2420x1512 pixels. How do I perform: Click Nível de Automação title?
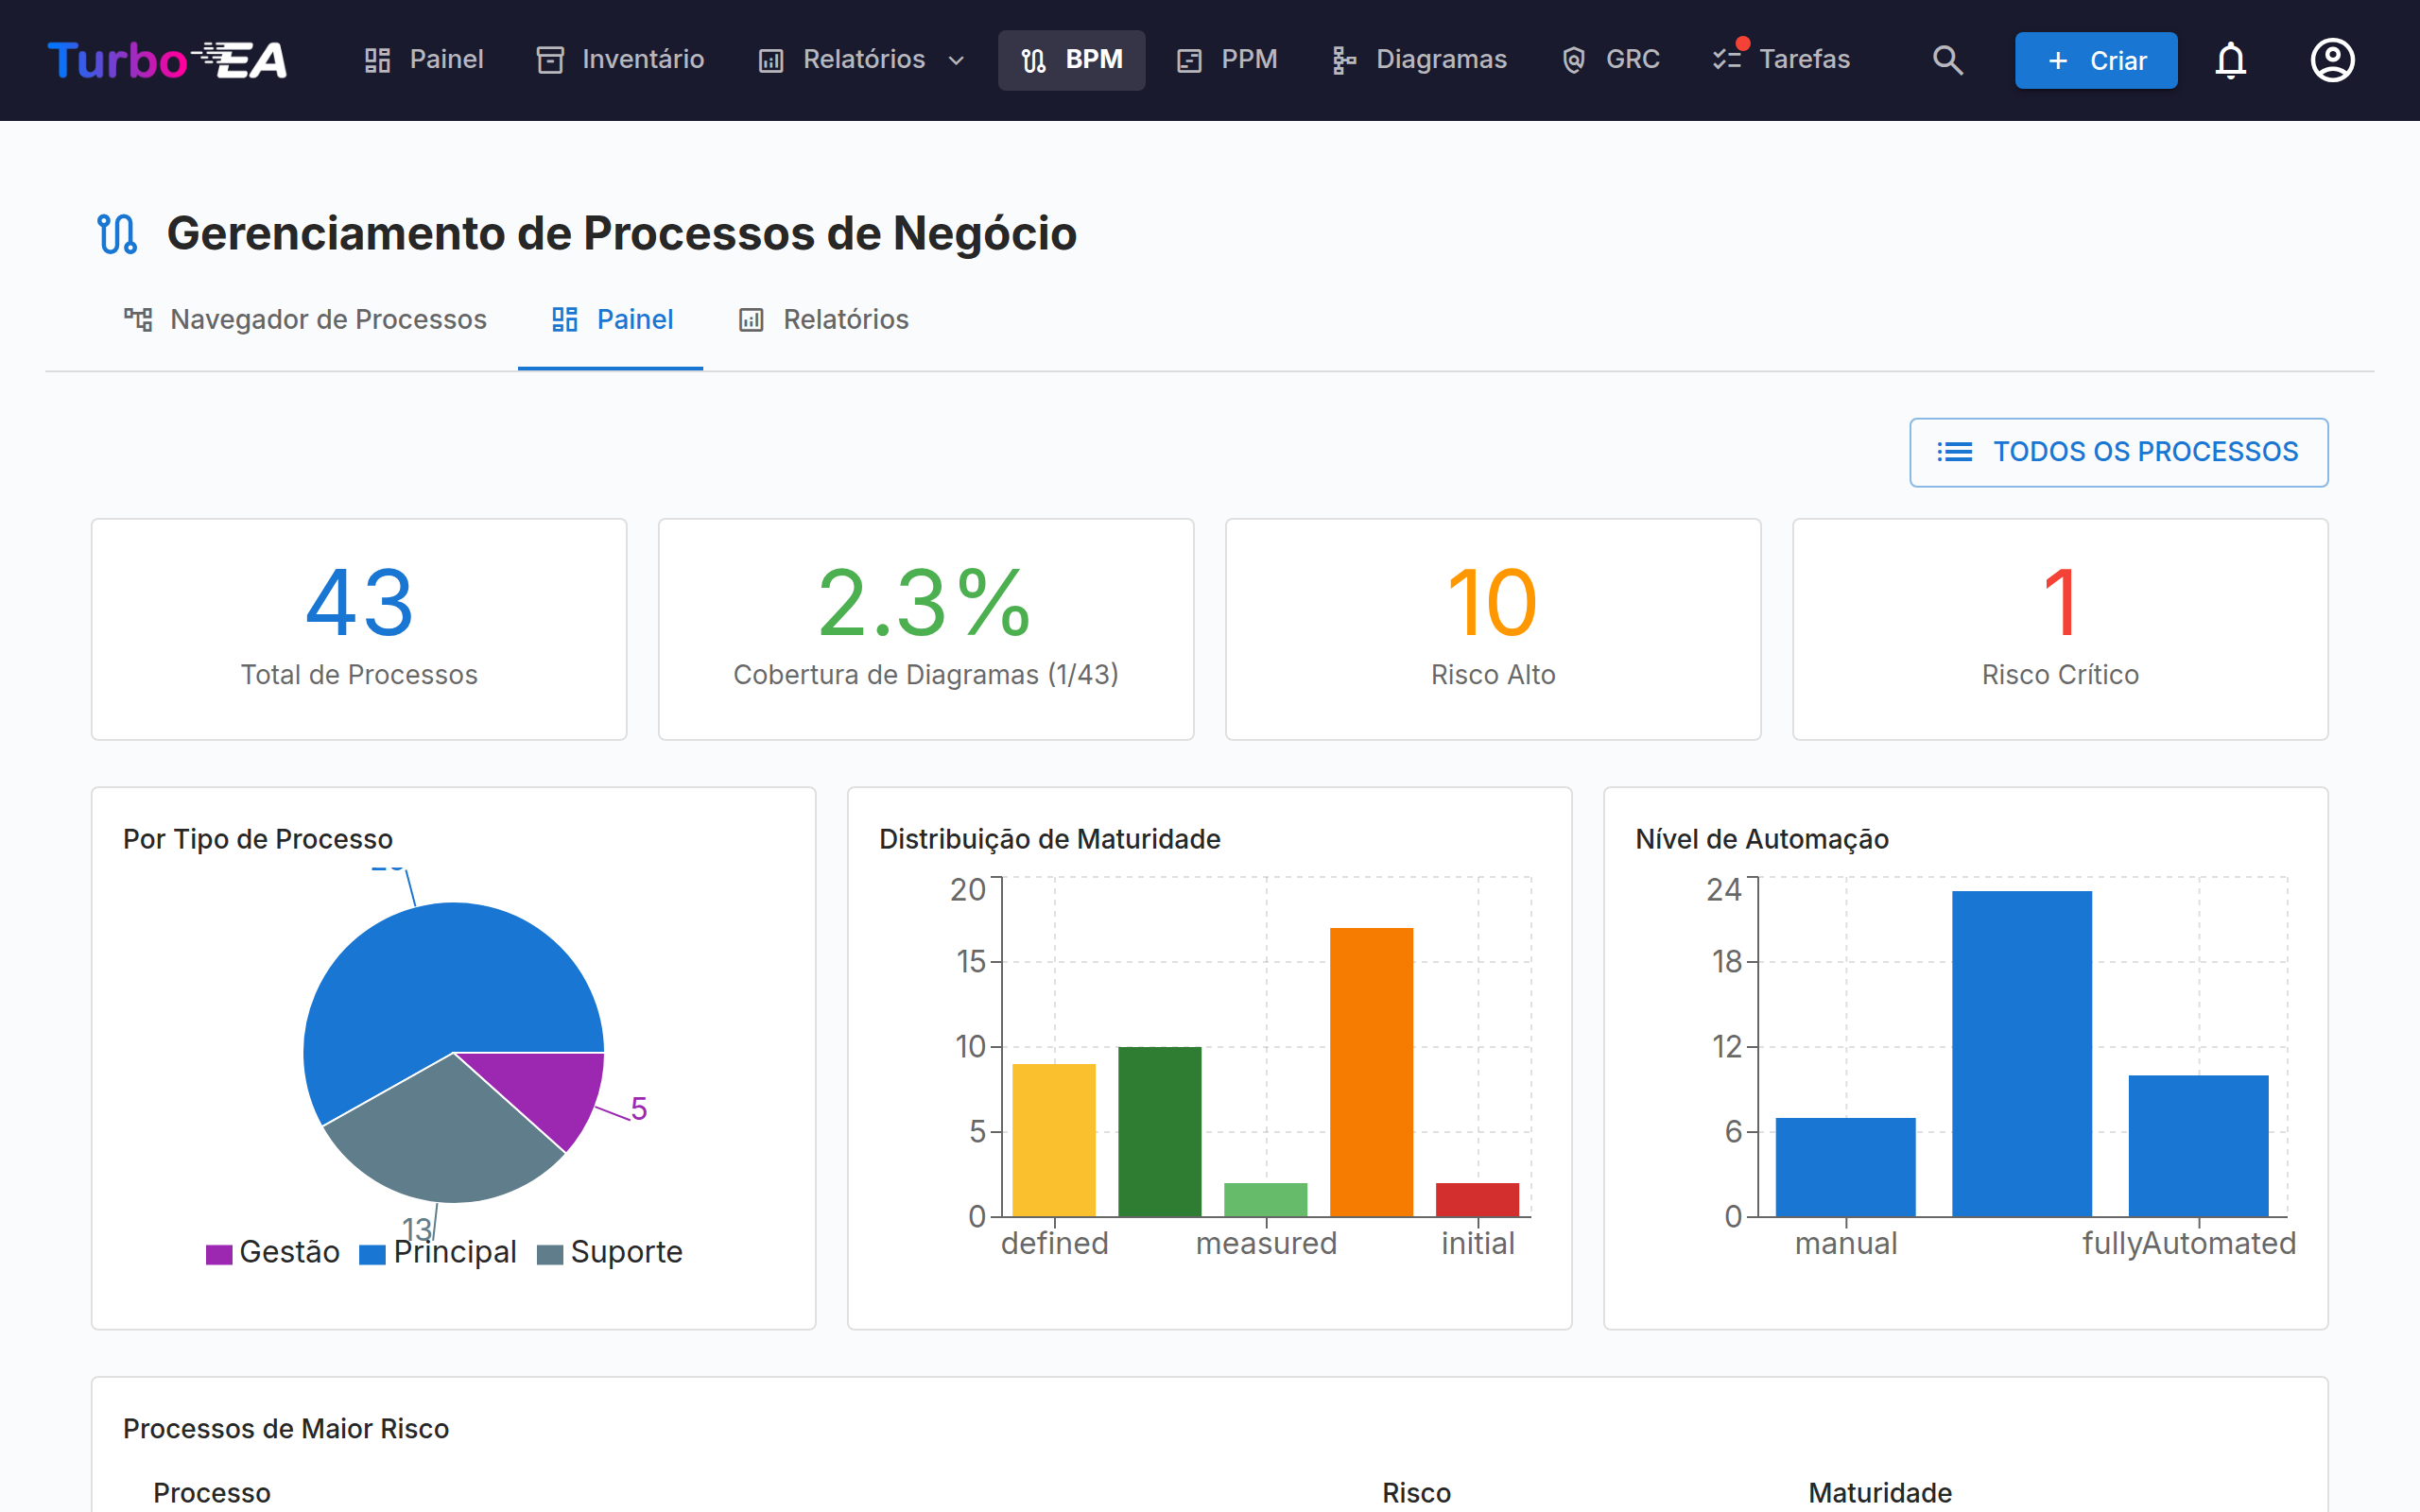click(x=1762, y=839)
